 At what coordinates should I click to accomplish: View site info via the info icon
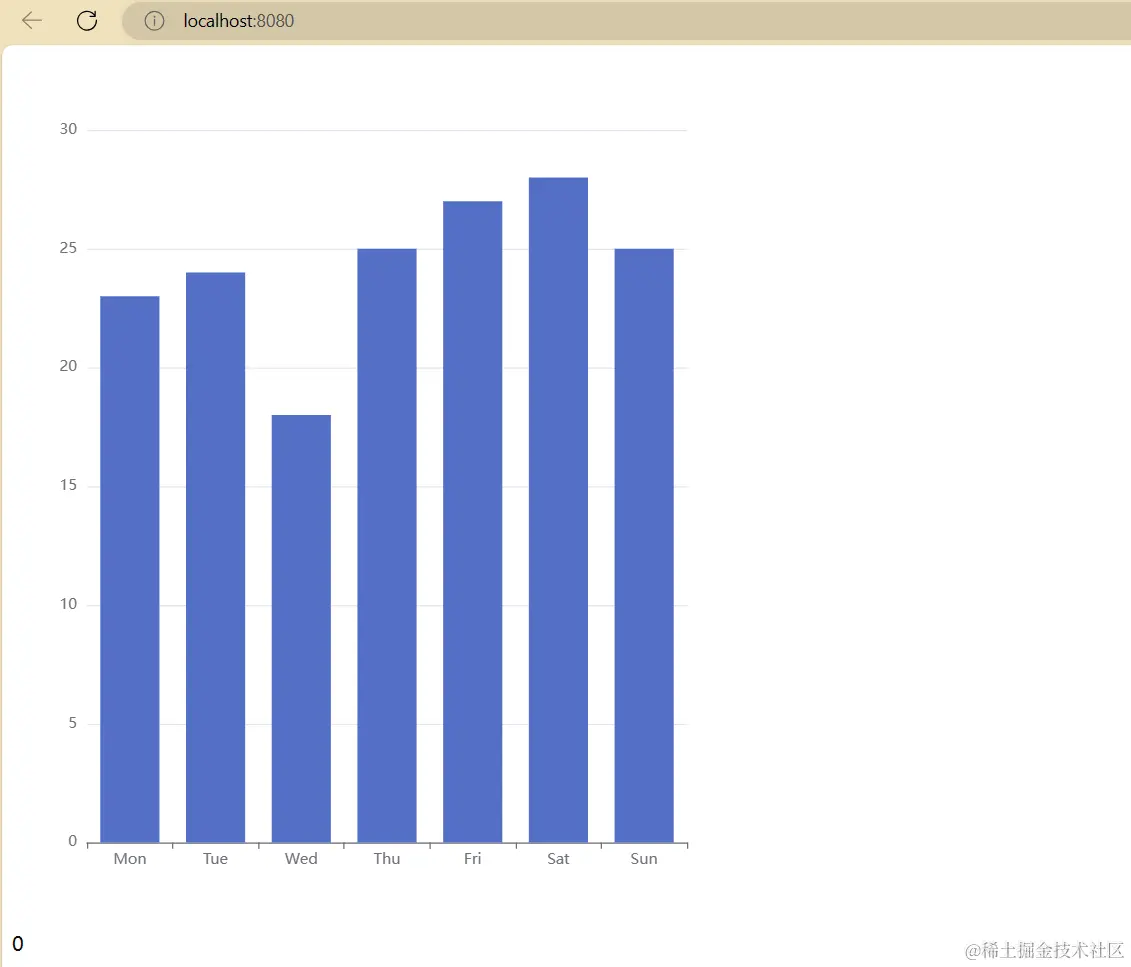point(154,21)
